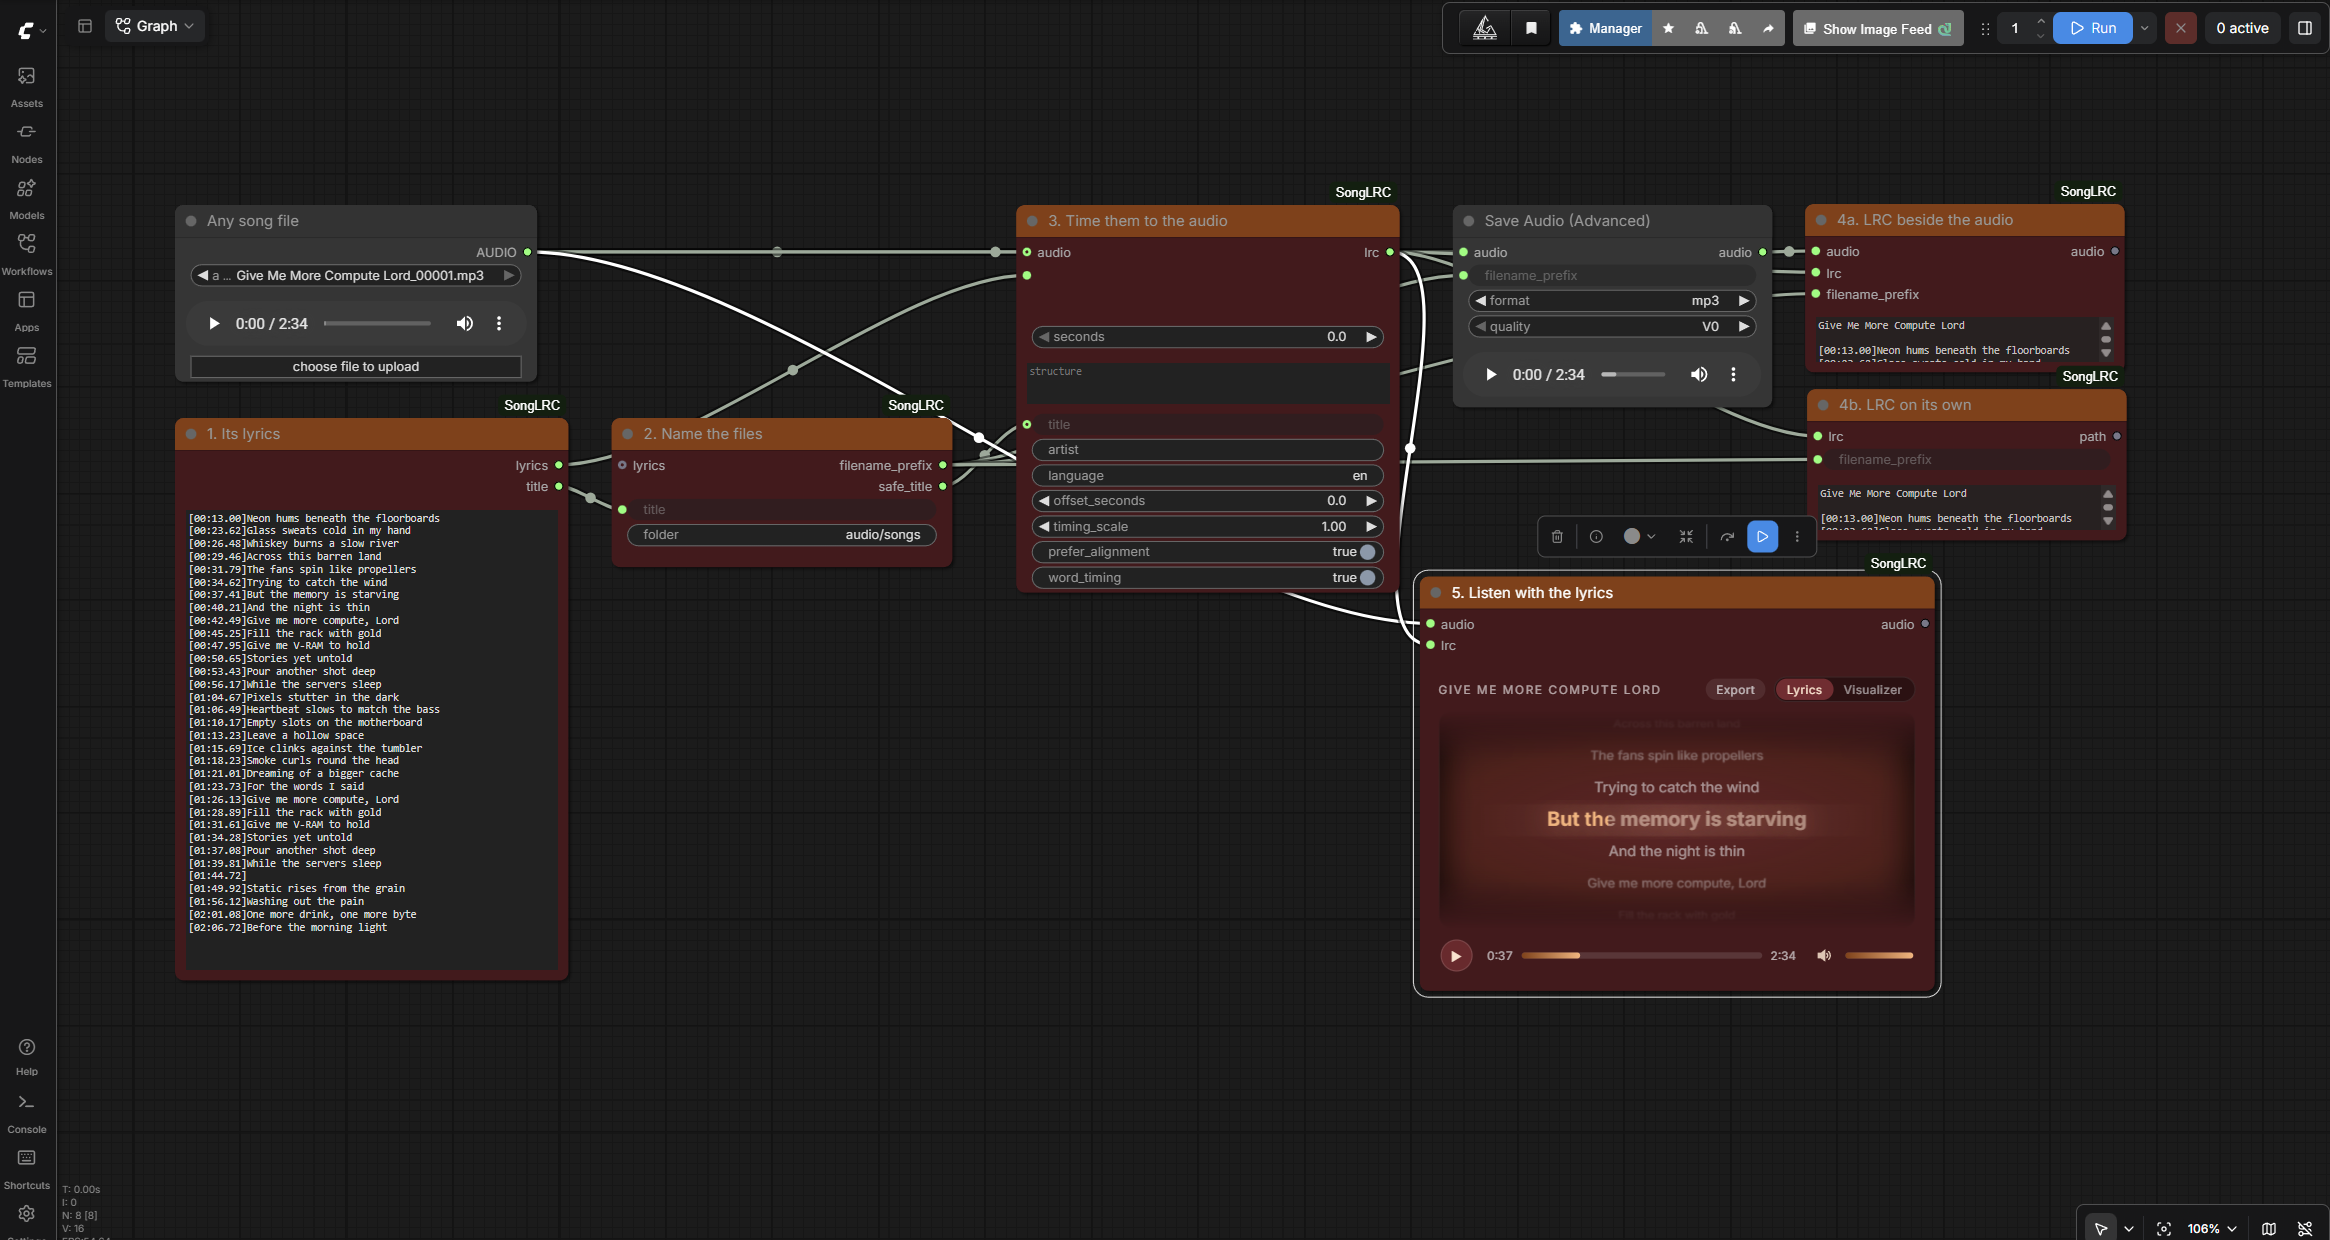Open the Workflows sidebar panel
The width and height of the screenshot is (2330, 1240).
[27, 254]
